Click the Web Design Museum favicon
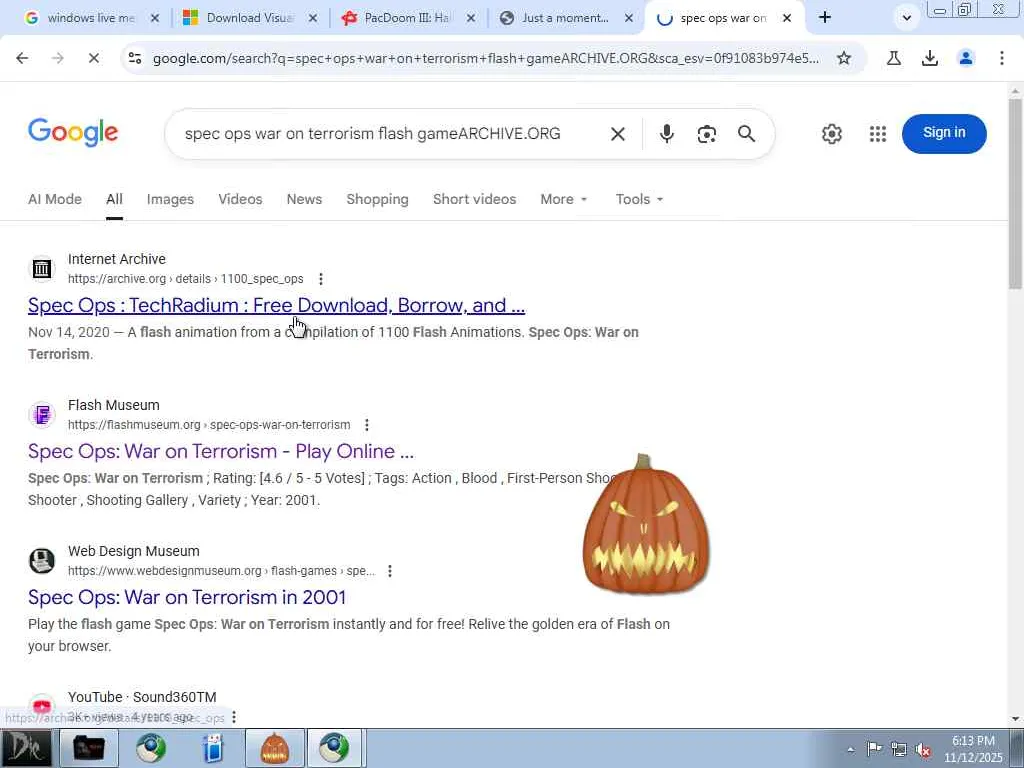This screenshot has width=1024, height=768. click(x=42, y=561)
